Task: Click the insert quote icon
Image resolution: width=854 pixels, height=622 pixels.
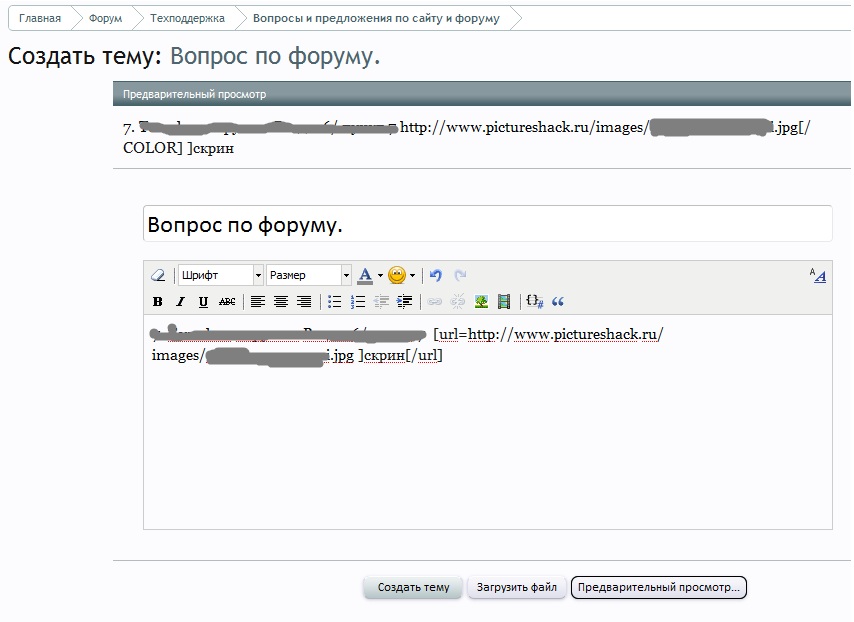Action: [x=558, y=301]
